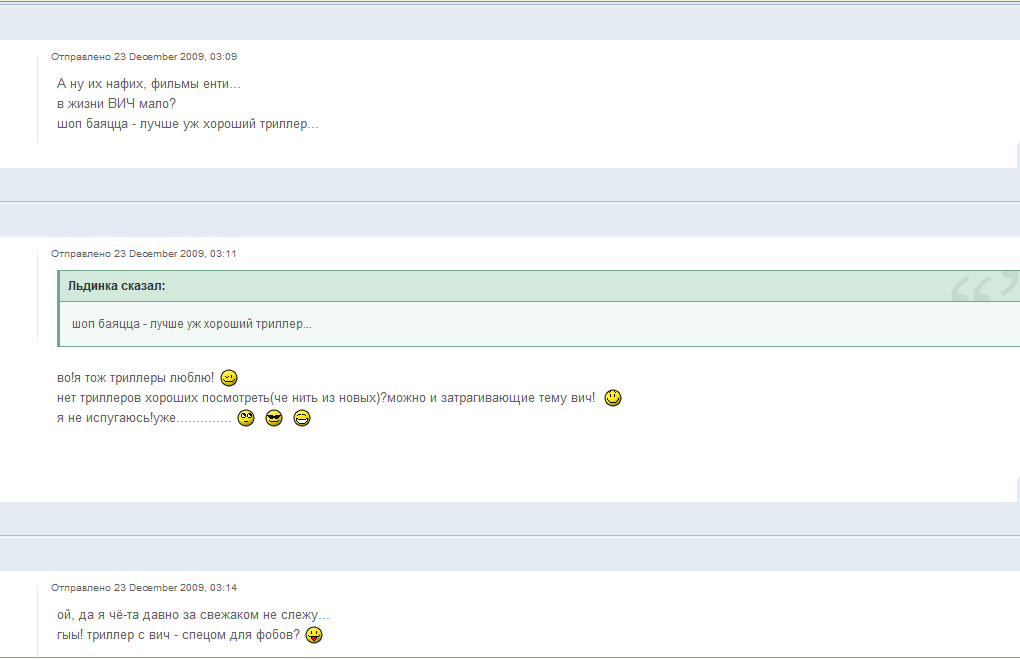
Task: Click the smiling emoticon after "тему вич!"
Action: pos(613,398)
